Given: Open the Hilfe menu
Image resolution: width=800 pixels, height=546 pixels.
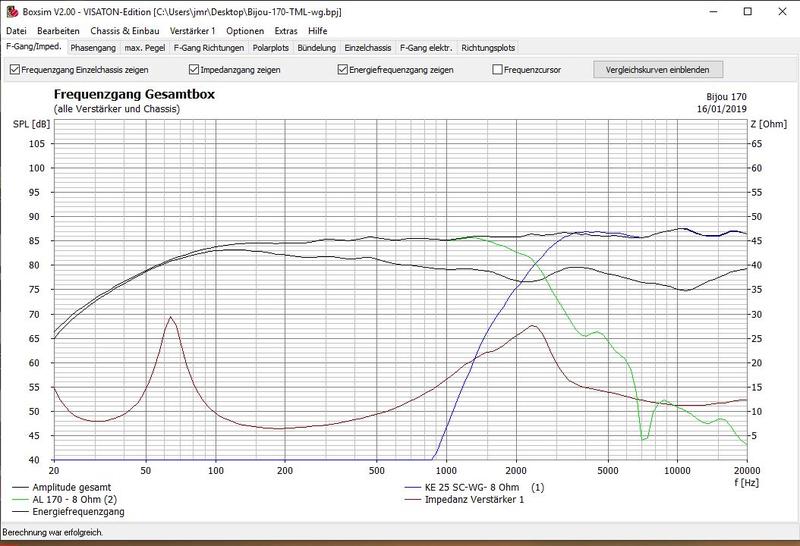Looking at the screenshot, I should 318,31.
